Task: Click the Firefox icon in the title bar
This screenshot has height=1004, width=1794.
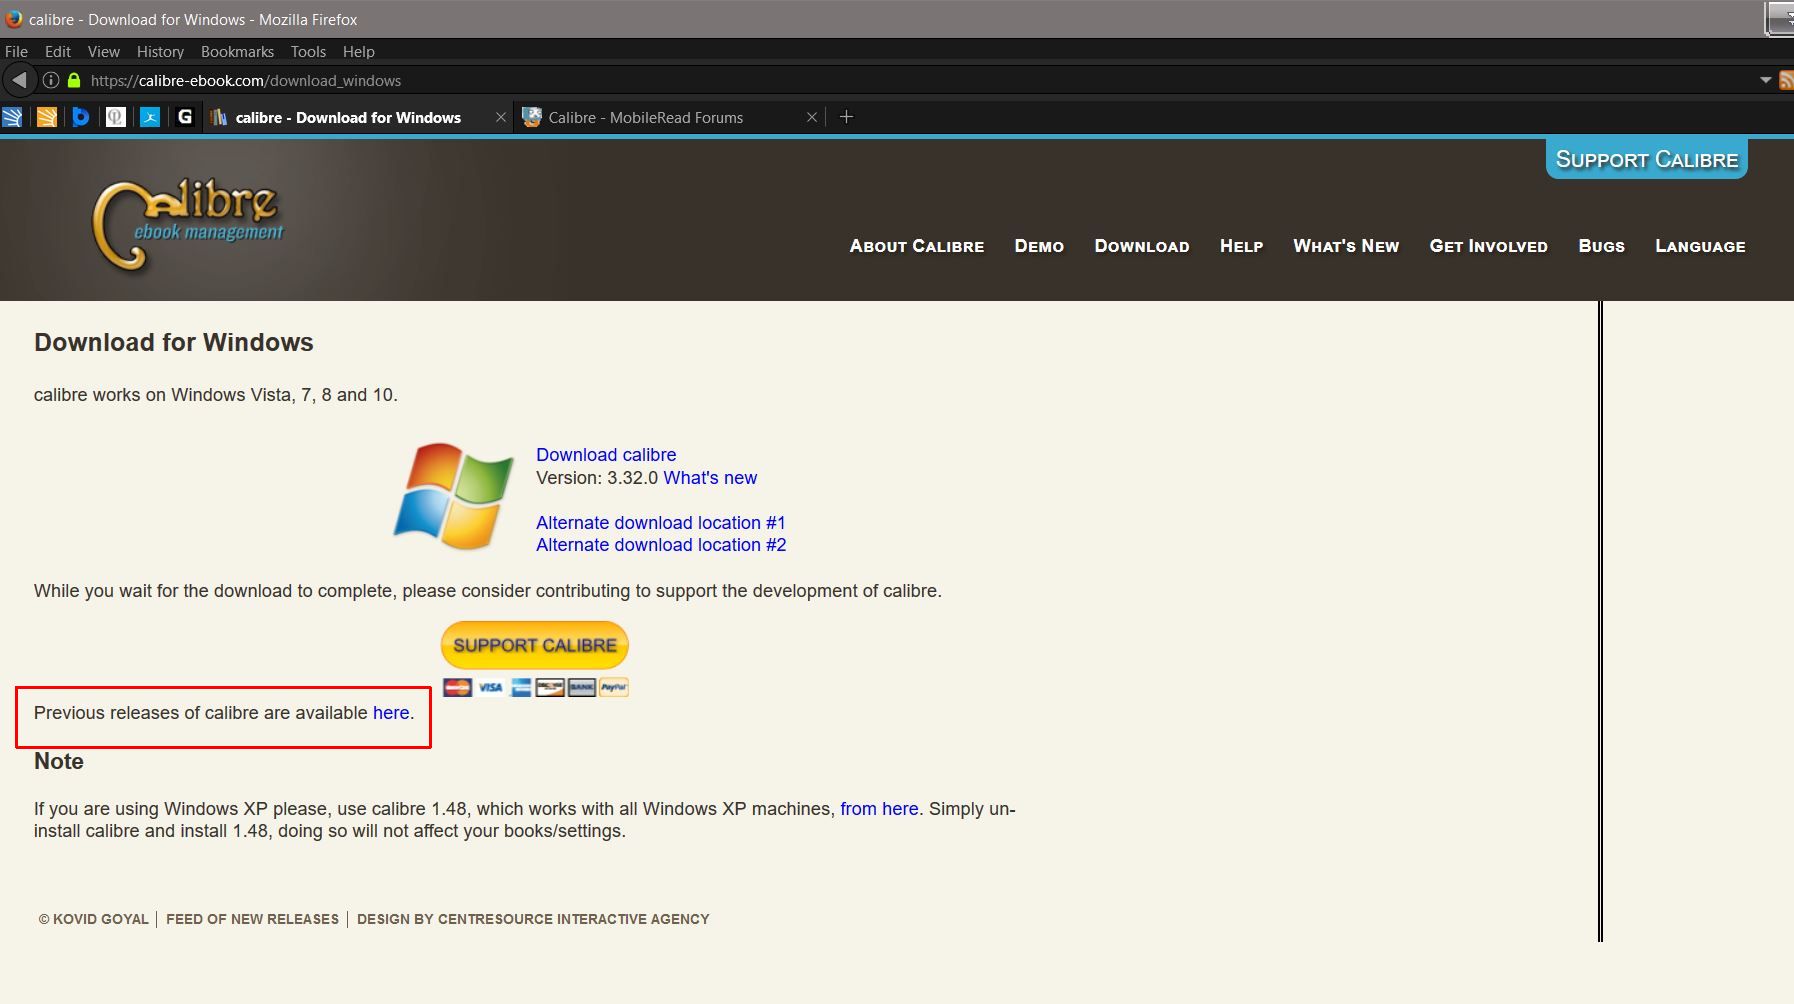Action: pyautogui.click(x=13, y=19)
